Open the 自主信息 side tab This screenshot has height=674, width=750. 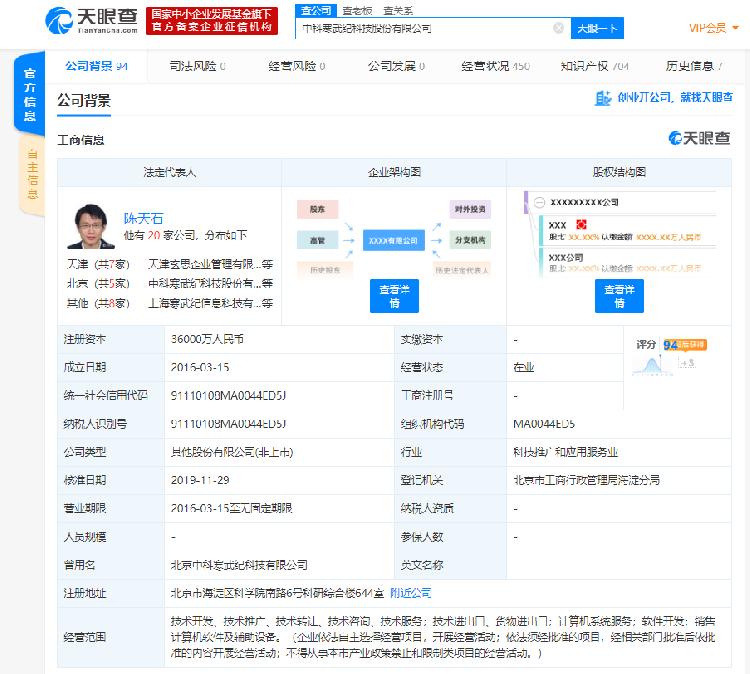pos(32,174)
